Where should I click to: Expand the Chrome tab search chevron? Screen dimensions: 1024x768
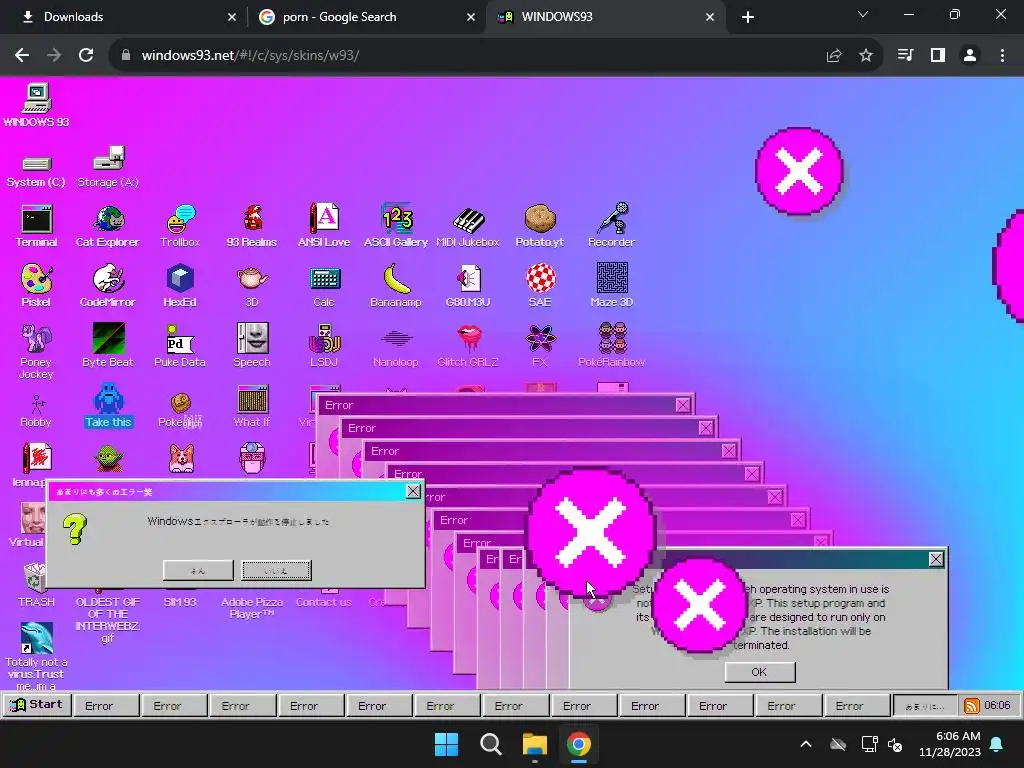pos(863,14)
